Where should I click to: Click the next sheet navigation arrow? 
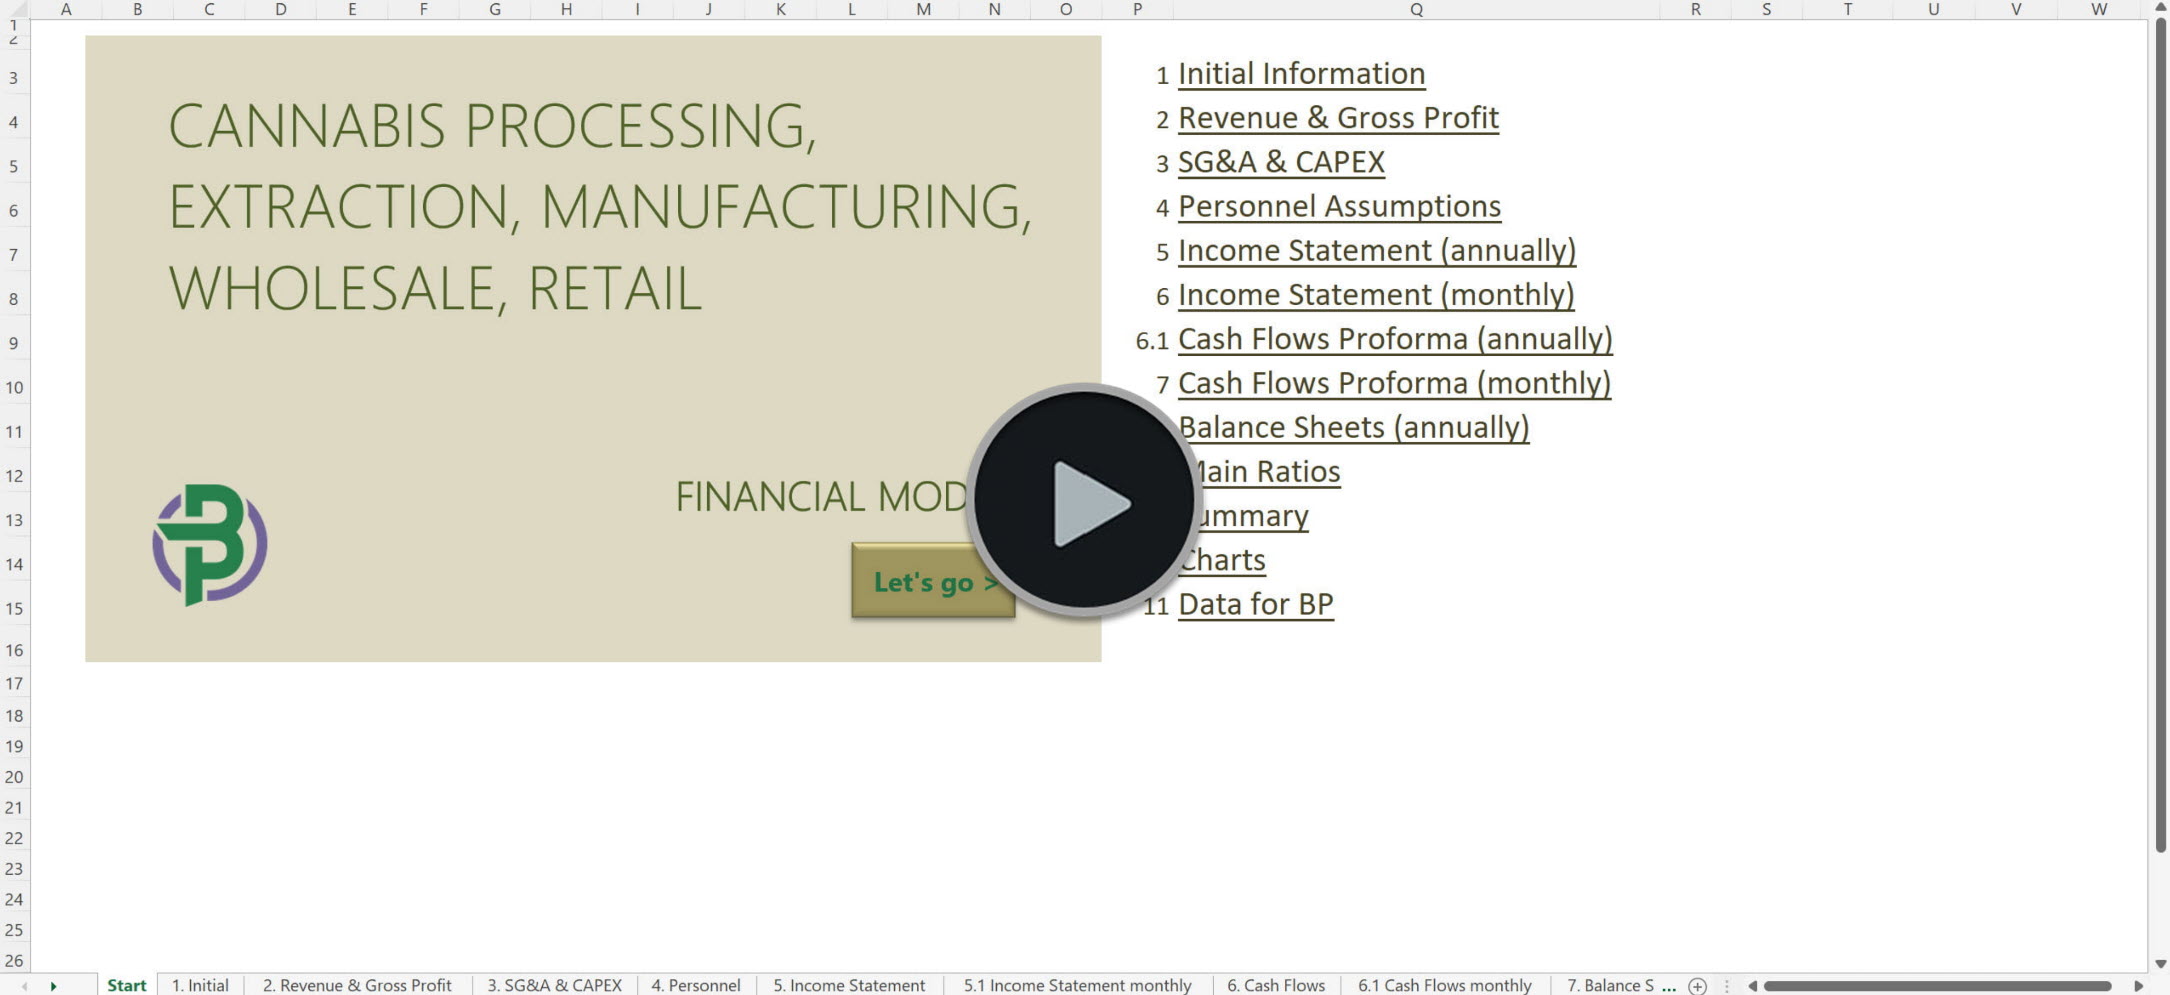tap(55, 986)
